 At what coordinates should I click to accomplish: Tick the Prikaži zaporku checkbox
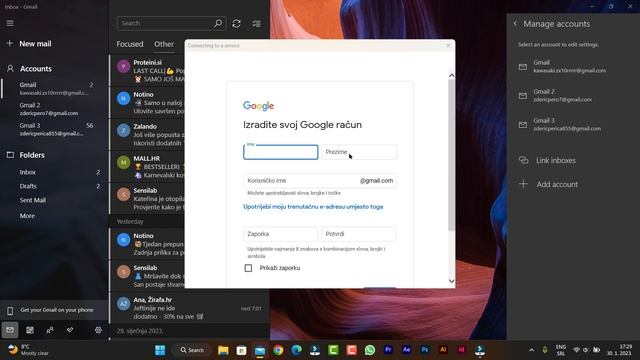pyautogui.click(x=248, y=268)
